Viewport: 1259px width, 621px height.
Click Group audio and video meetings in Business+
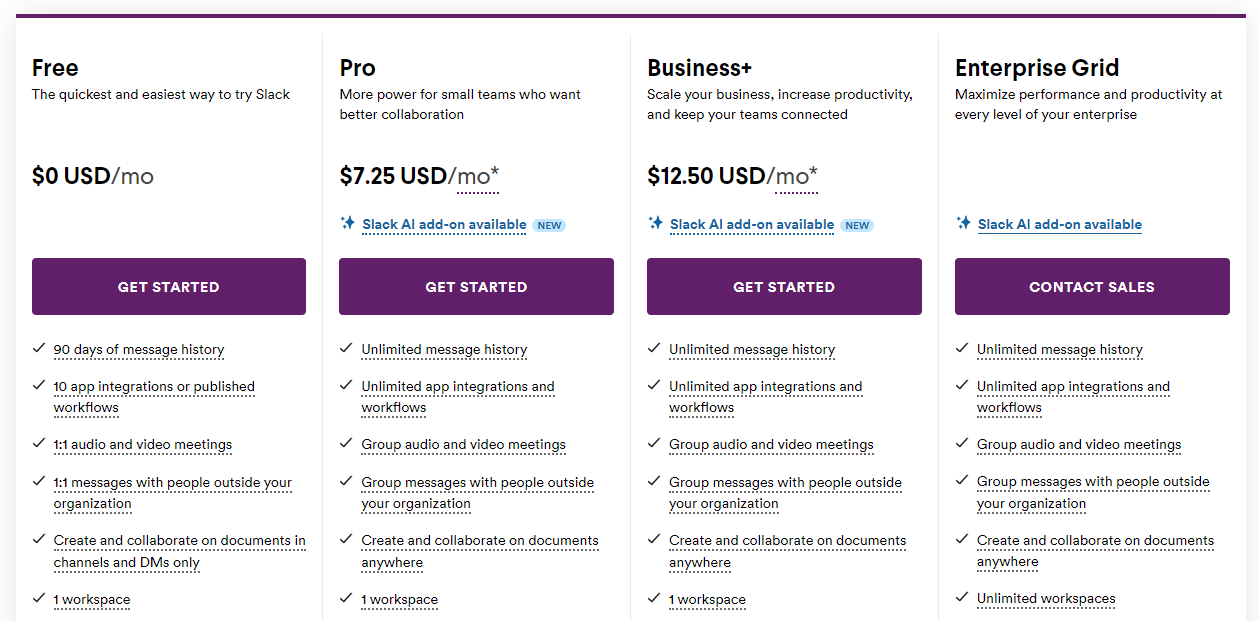coord(771,444)
